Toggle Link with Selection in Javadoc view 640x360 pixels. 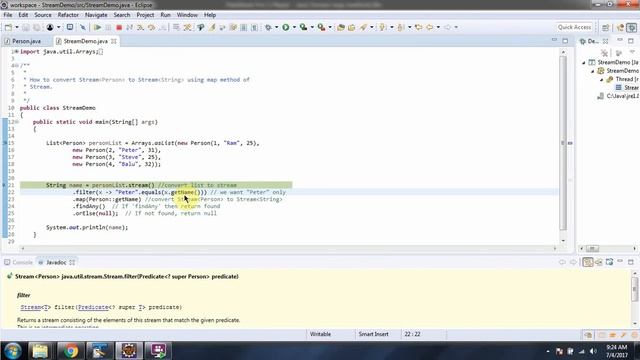click(x=588, y=262)
